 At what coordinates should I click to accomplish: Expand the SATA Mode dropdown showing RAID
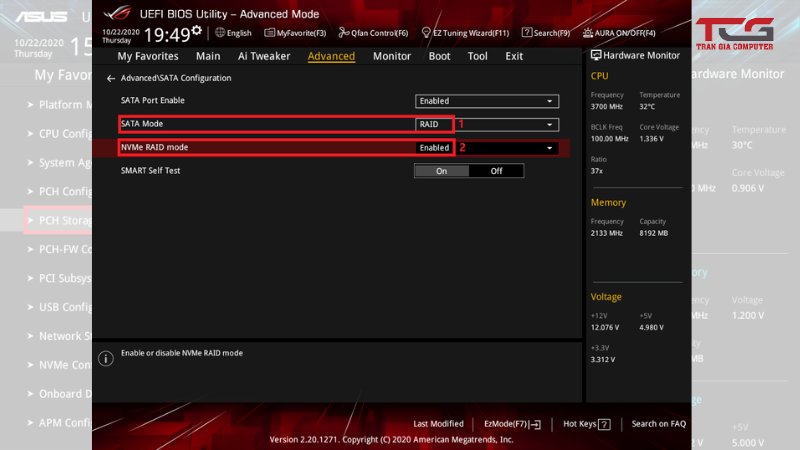pyautogui.click(x=487, y=124)
